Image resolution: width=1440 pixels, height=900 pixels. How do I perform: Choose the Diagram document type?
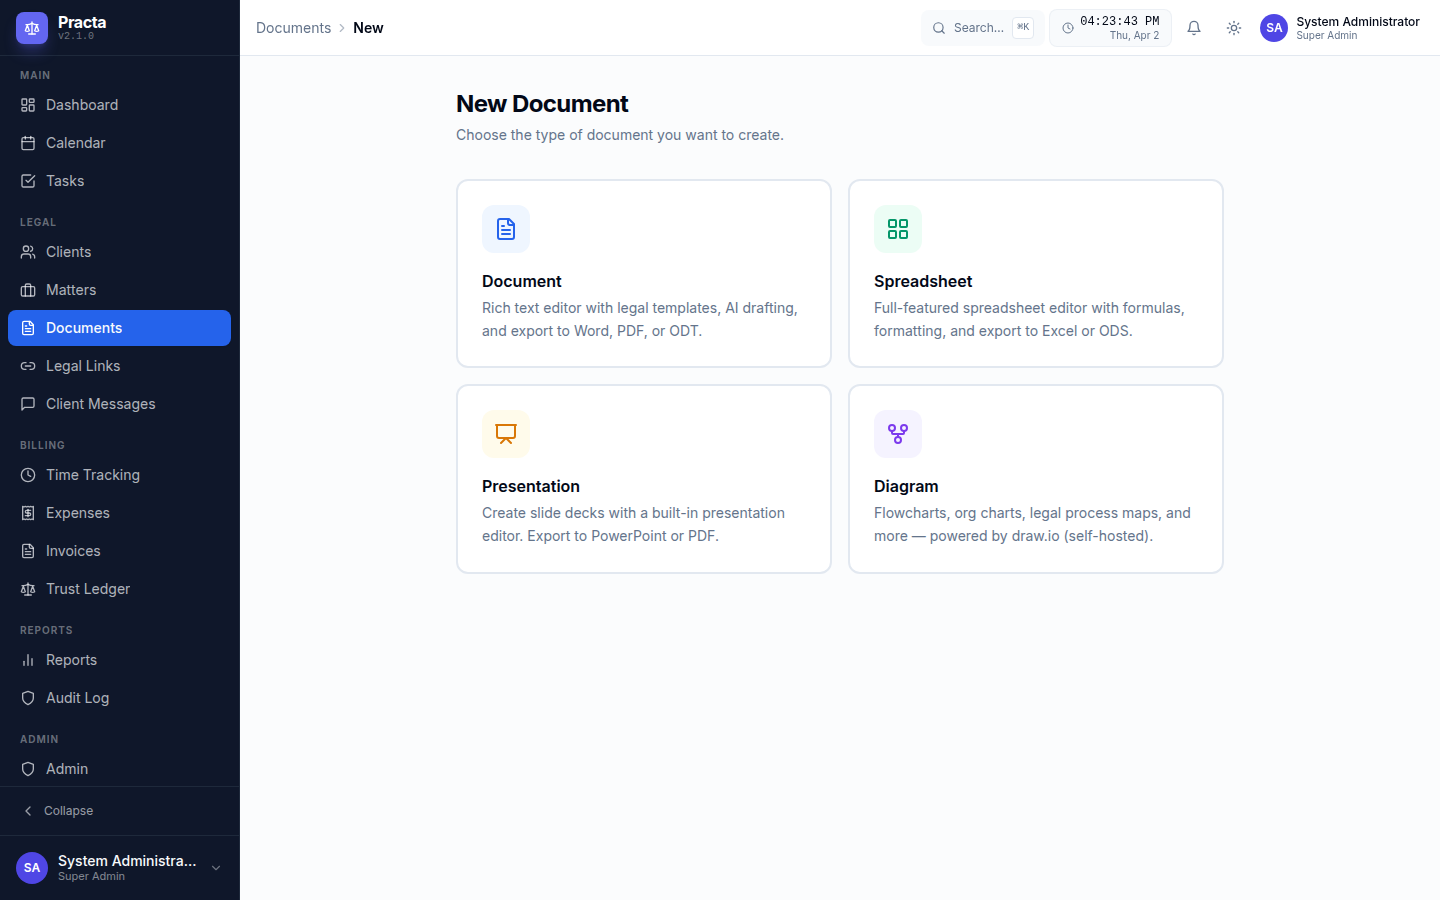click(1035, 478)
